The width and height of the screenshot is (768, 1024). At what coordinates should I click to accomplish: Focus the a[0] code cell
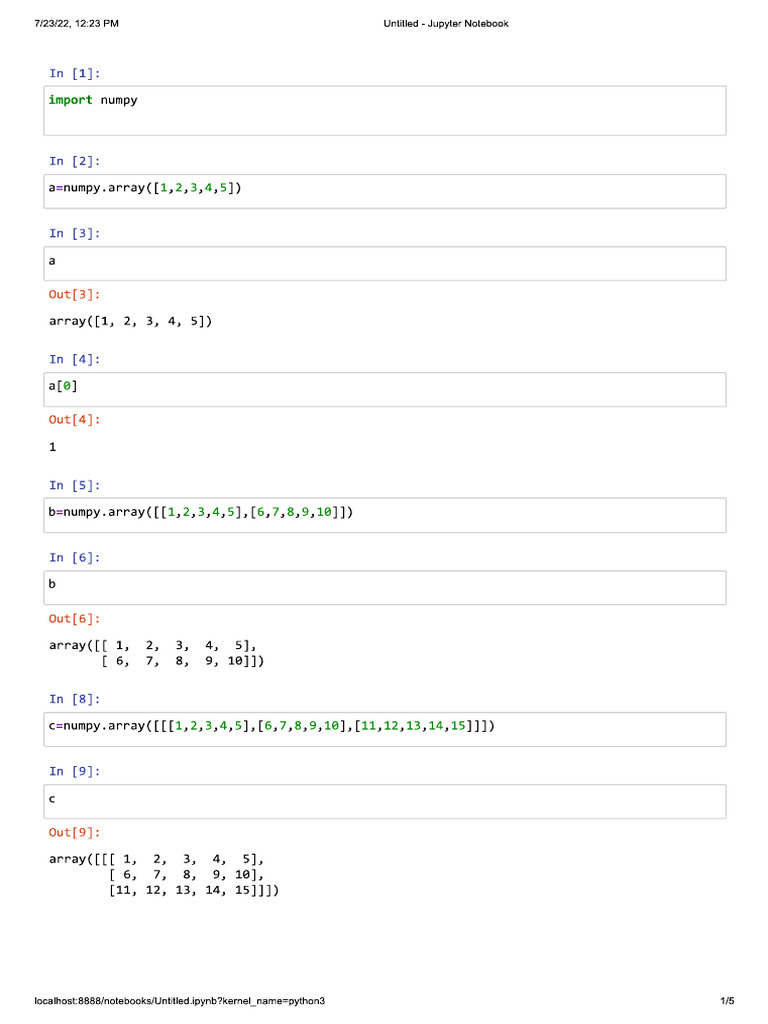384,389
